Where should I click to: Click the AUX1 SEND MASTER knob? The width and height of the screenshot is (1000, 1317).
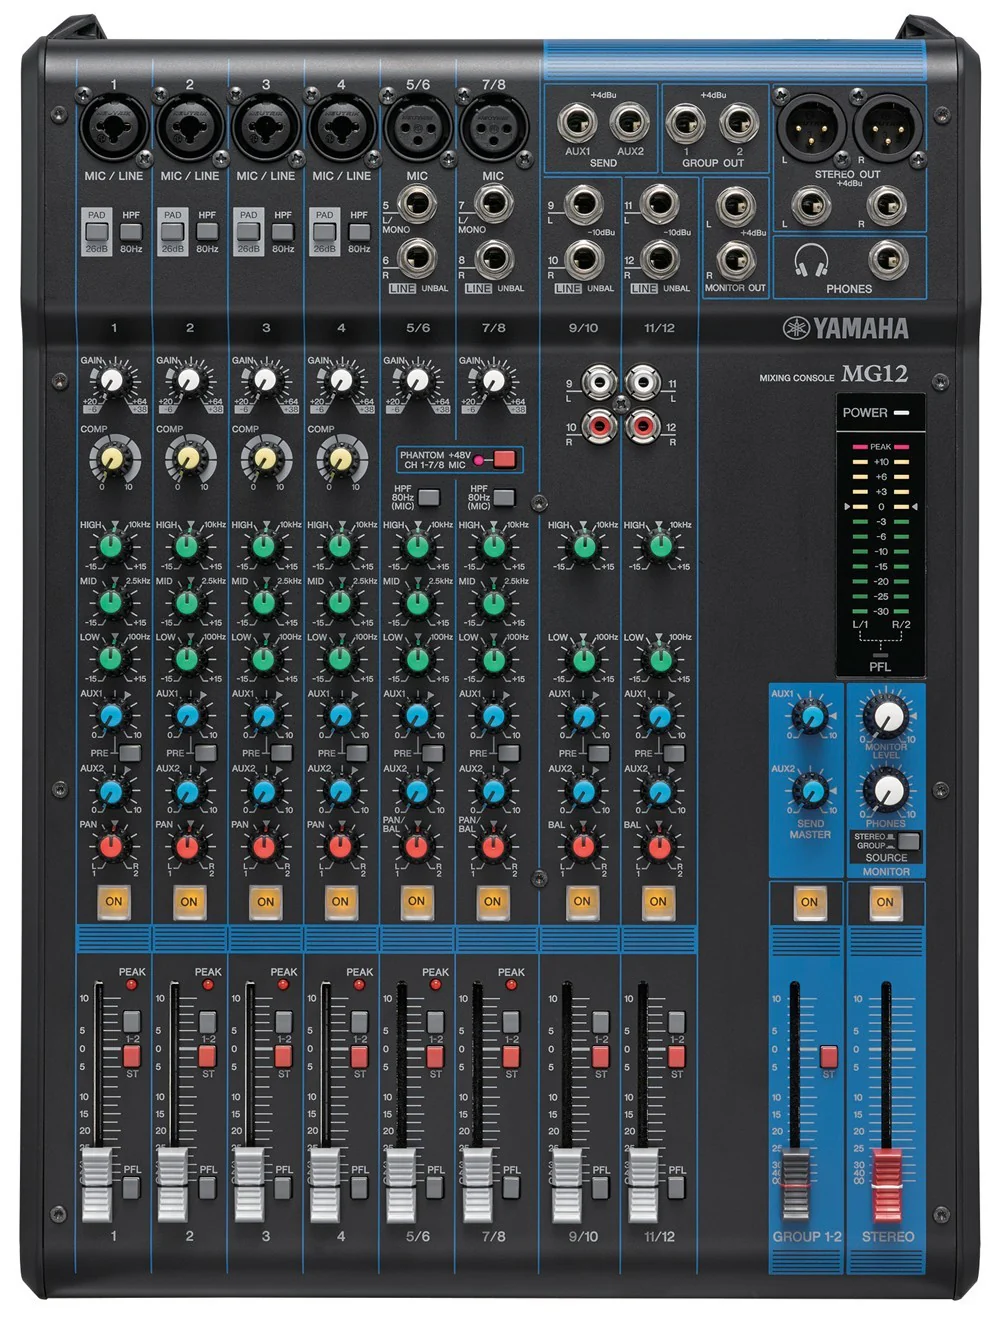coord(810,716)
